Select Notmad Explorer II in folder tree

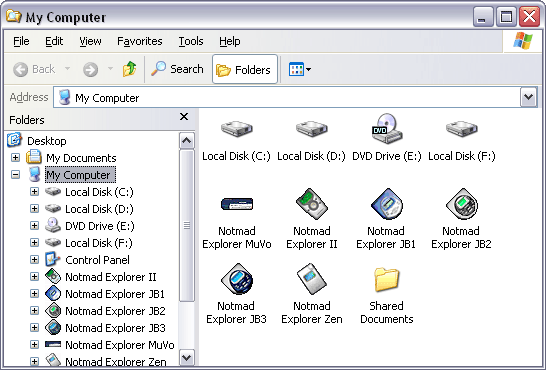click(111, 277)
